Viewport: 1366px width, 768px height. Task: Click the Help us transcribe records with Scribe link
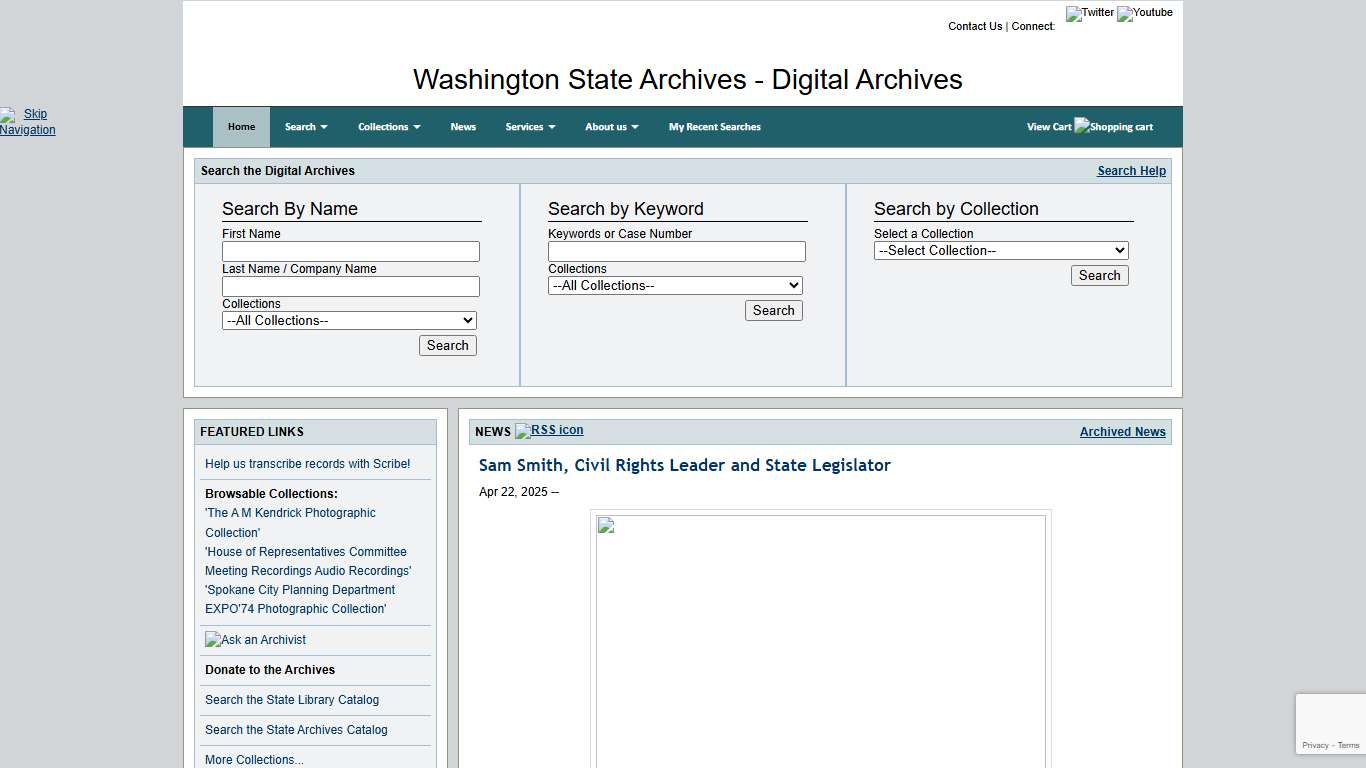307,463
